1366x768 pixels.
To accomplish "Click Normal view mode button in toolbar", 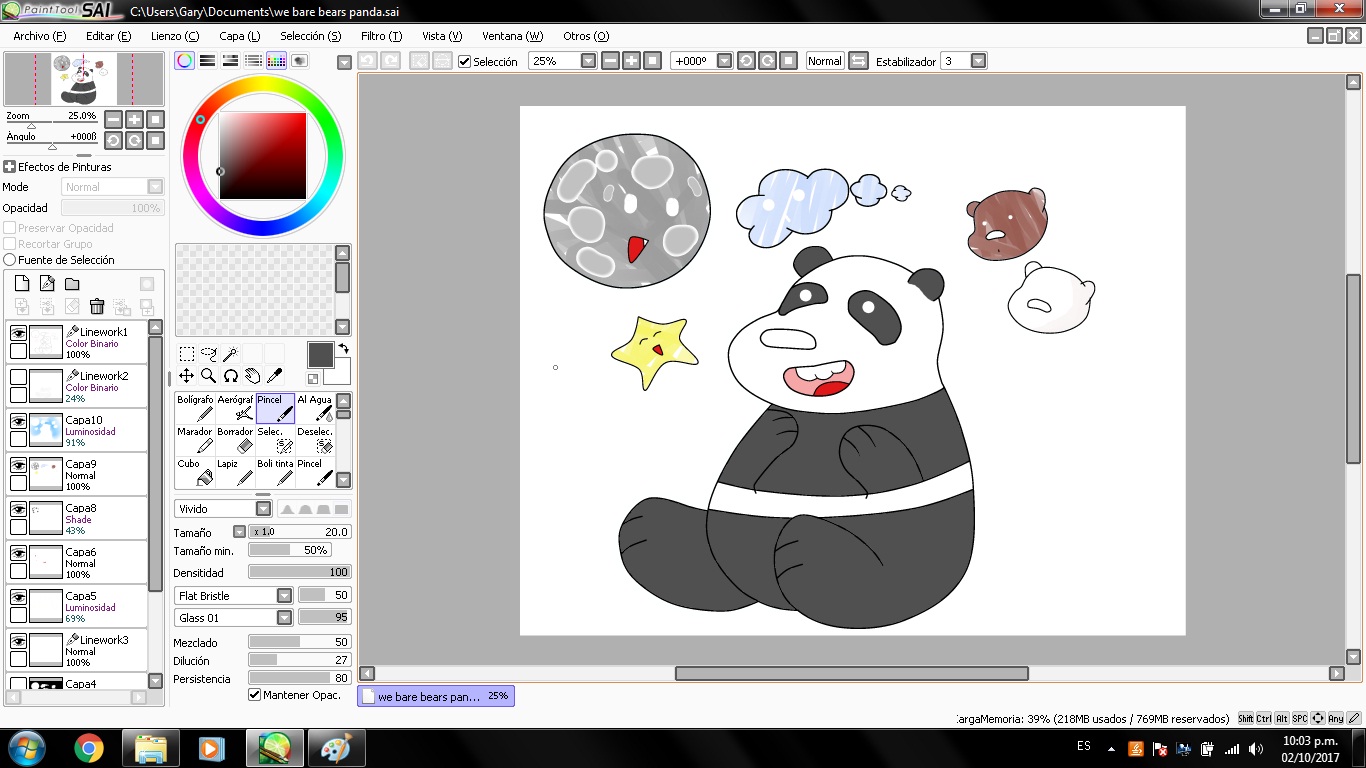I will tap(825, 61).
